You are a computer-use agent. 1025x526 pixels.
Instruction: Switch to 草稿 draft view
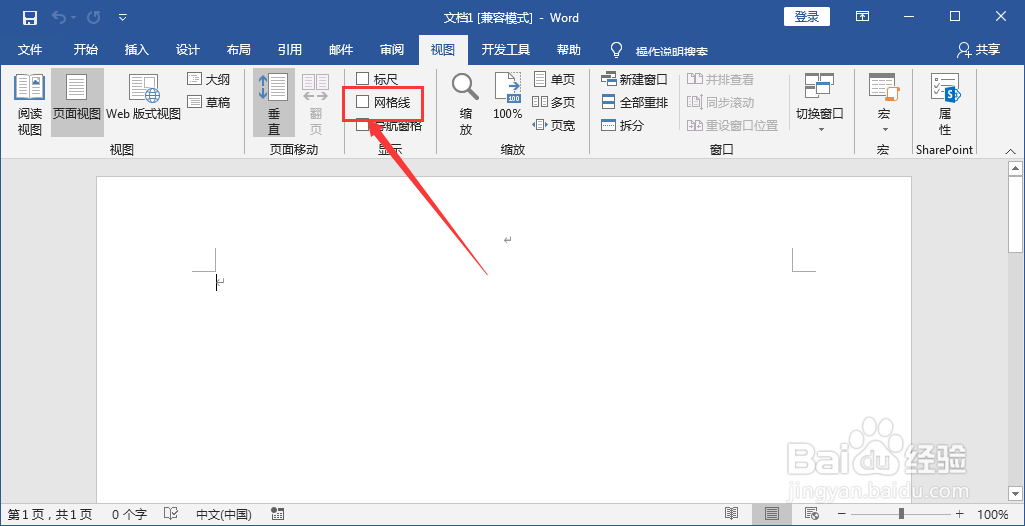[x=209, y=102]
